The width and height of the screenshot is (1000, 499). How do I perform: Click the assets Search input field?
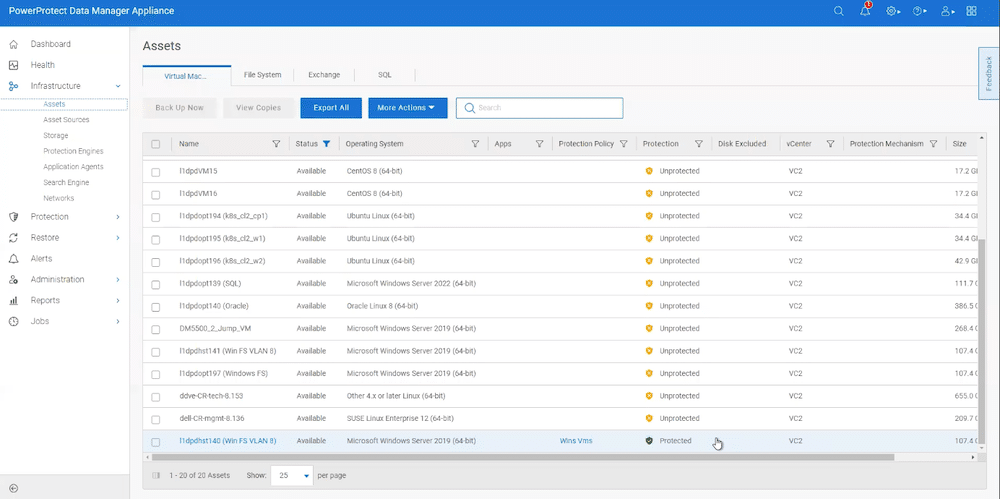[540, 108]
